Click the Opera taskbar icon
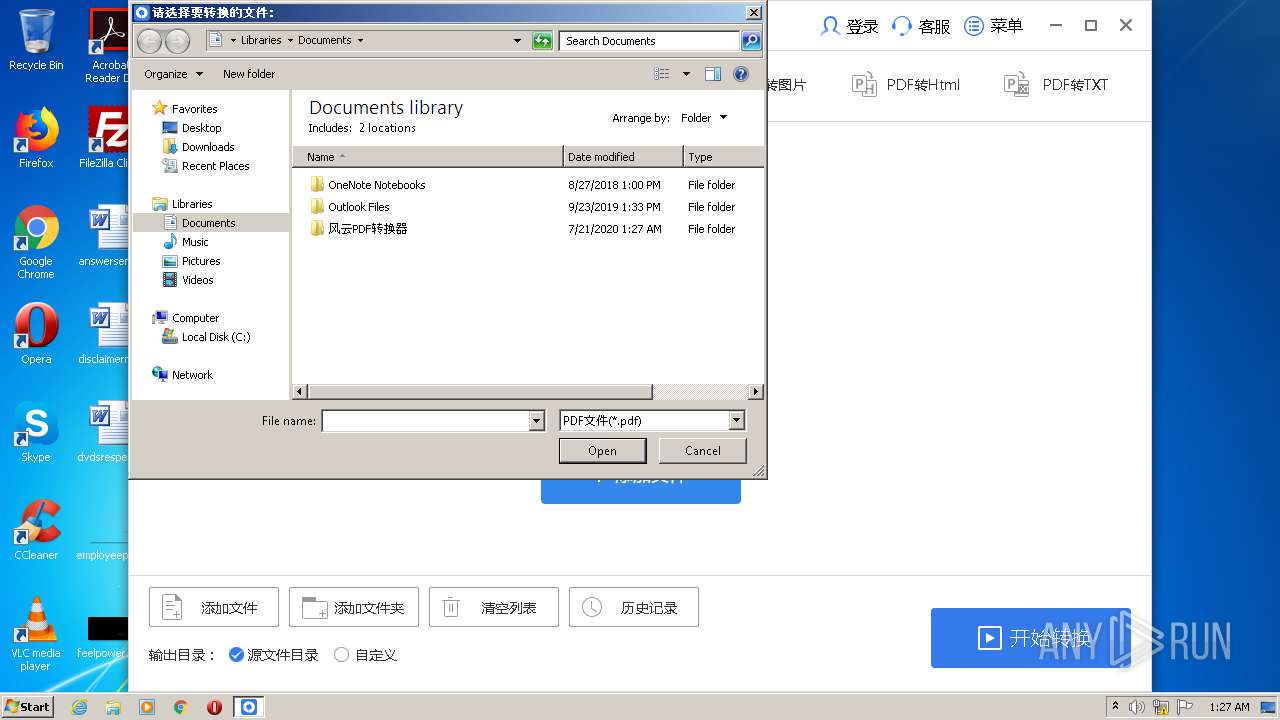This screenshot has height=720, width=1280. [214, 707]
